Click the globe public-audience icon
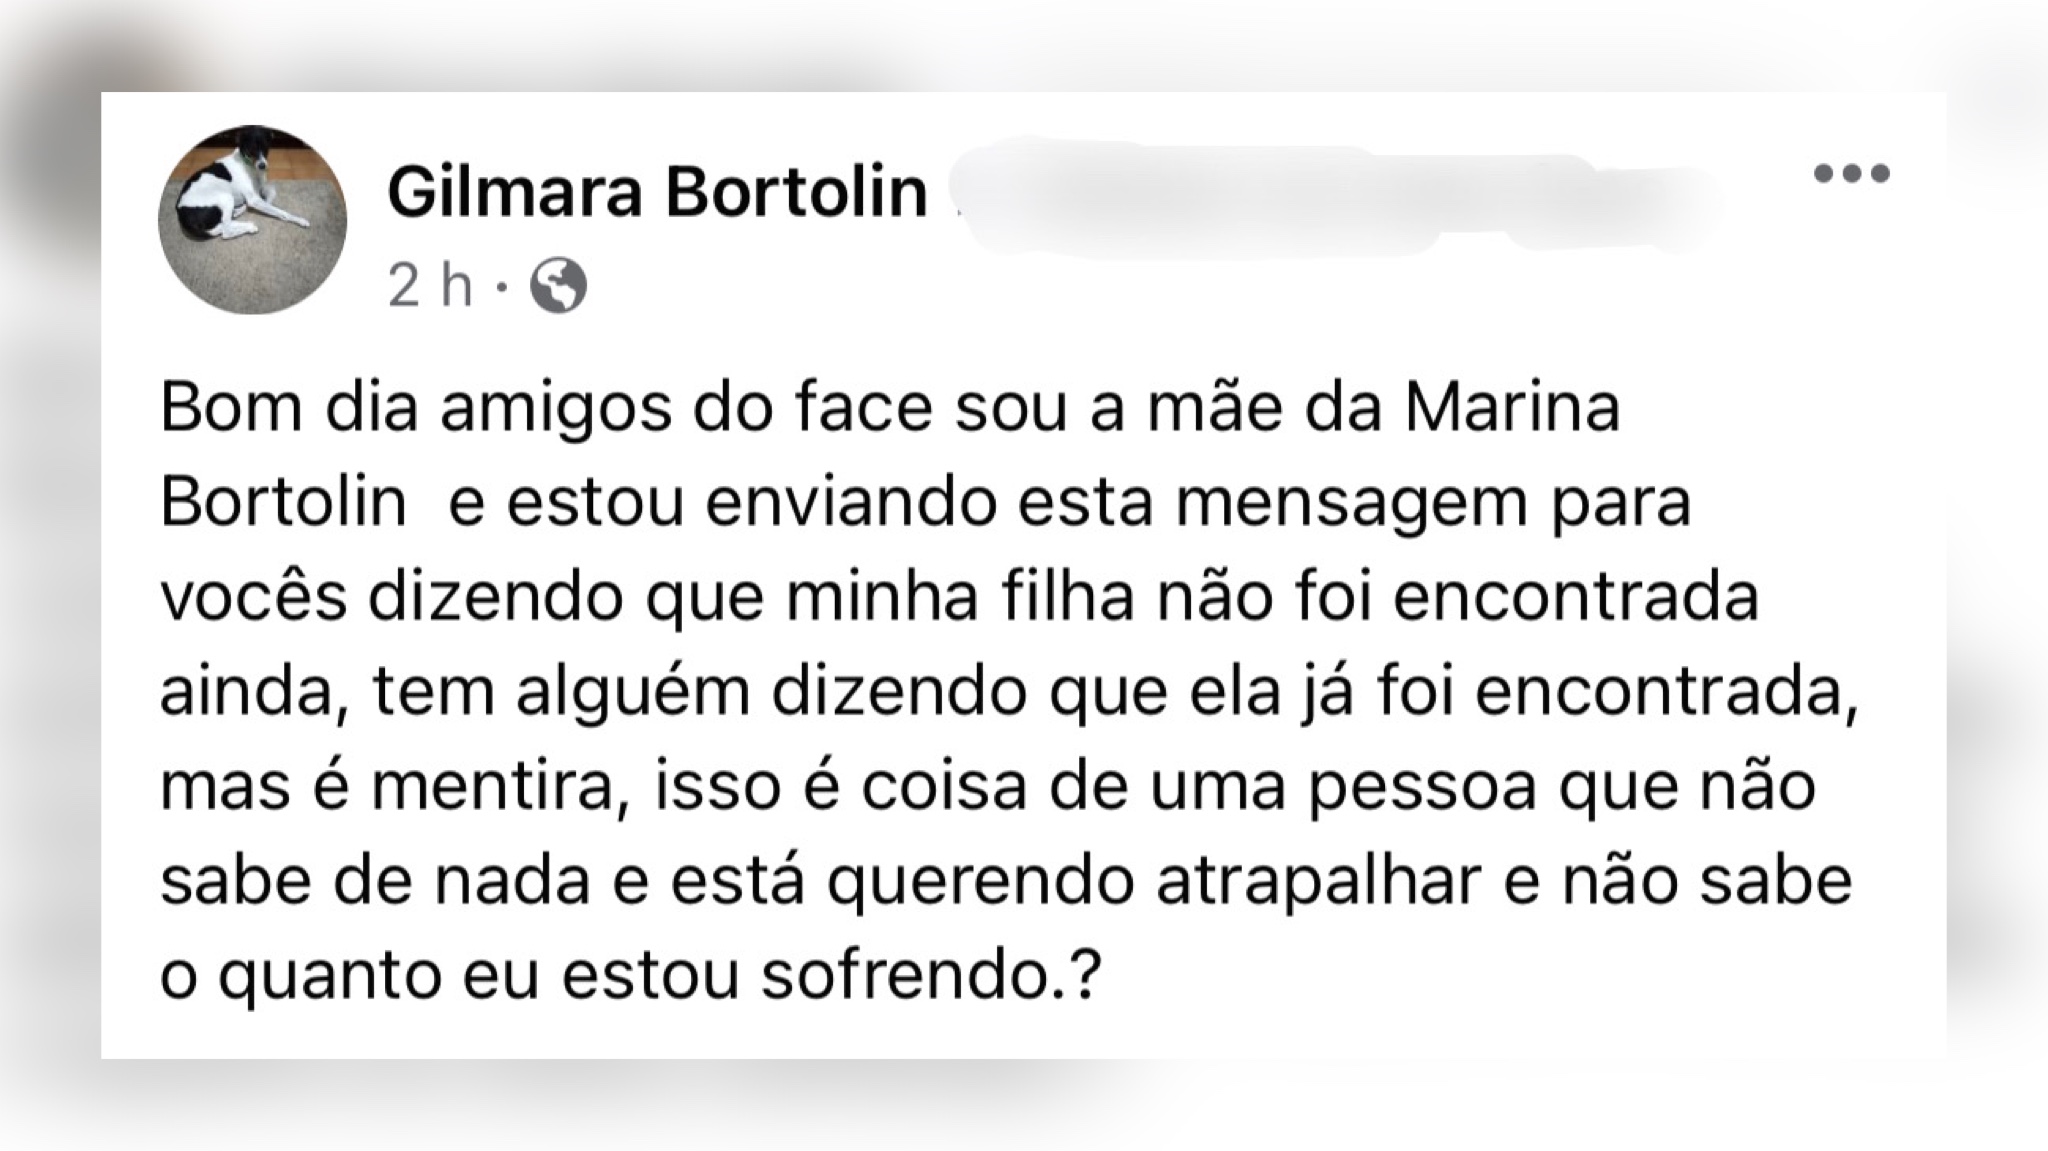 click(558, 287)
